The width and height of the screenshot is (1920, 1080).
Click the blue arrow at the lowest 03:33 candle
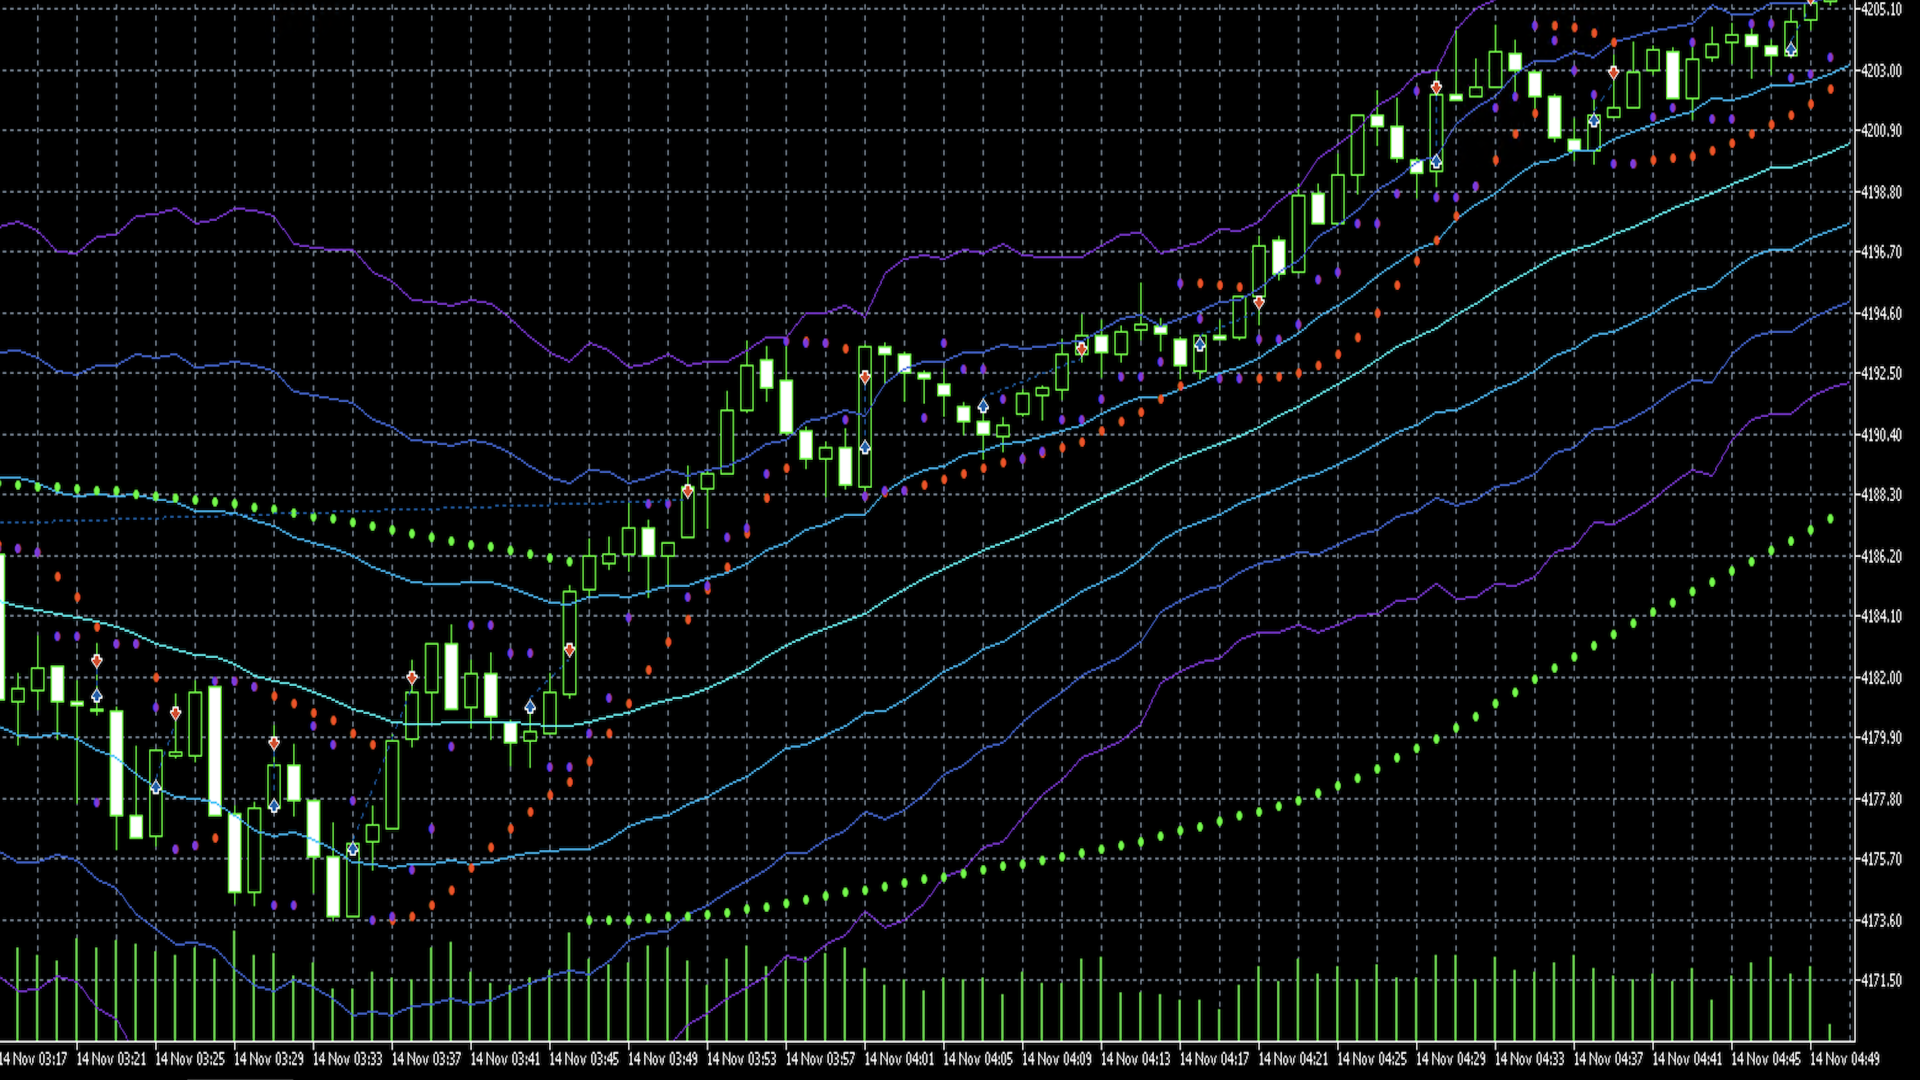(352, 849)
